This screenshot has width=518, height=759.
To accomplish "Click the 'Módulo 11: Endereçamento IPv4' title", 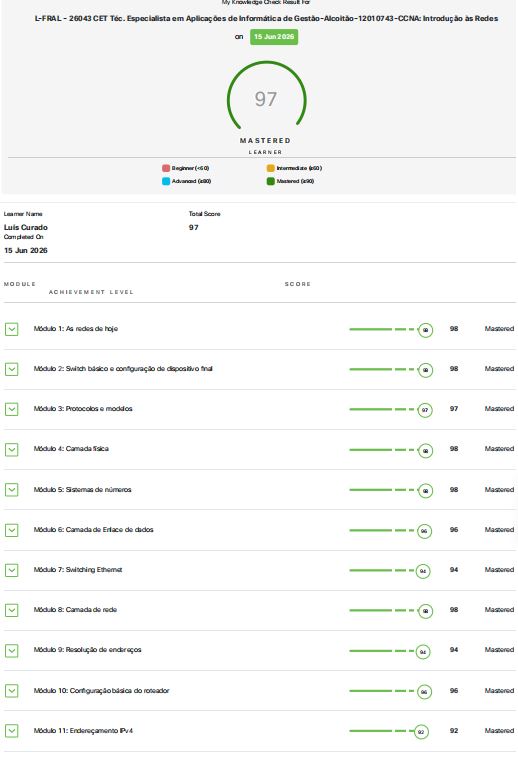I will pos(83,730).
